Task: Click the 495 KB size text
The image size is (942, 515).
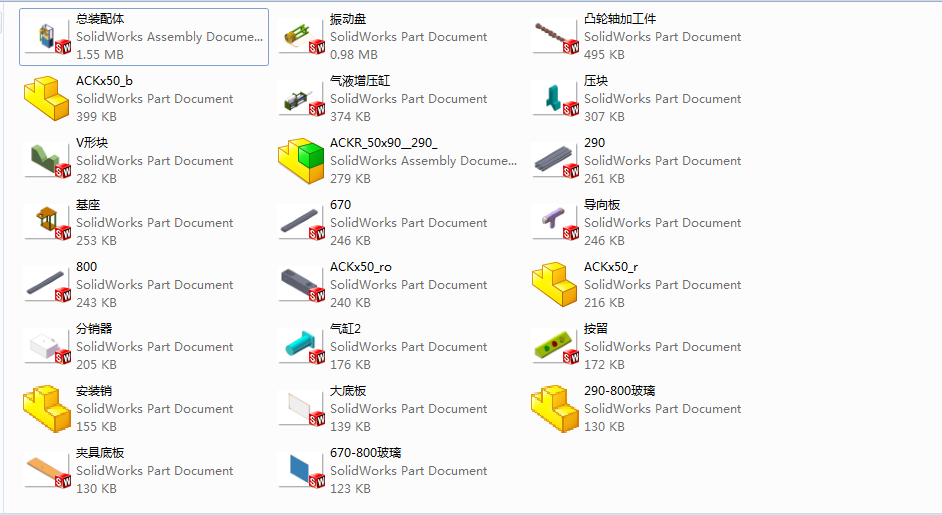Action: 604,55
